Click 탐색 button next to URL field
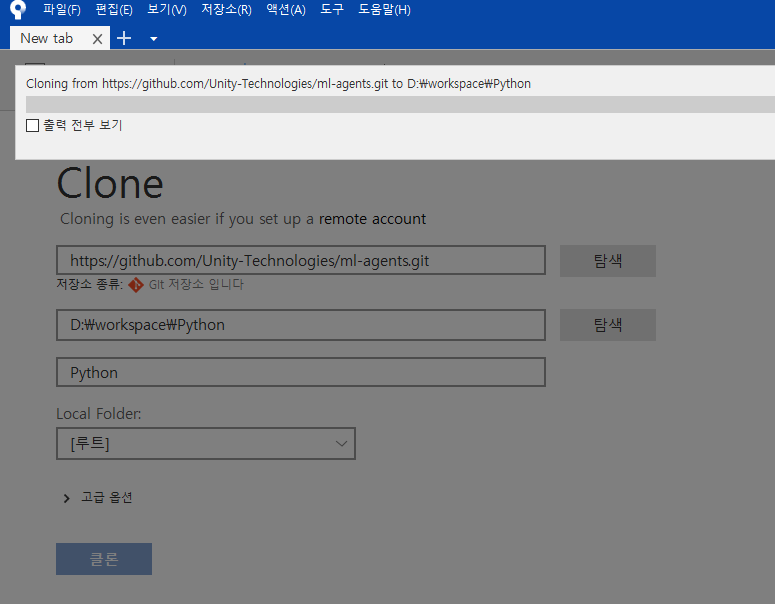Image resolution: width=775 pixels, height=604 pixels. tap(607, 260)
